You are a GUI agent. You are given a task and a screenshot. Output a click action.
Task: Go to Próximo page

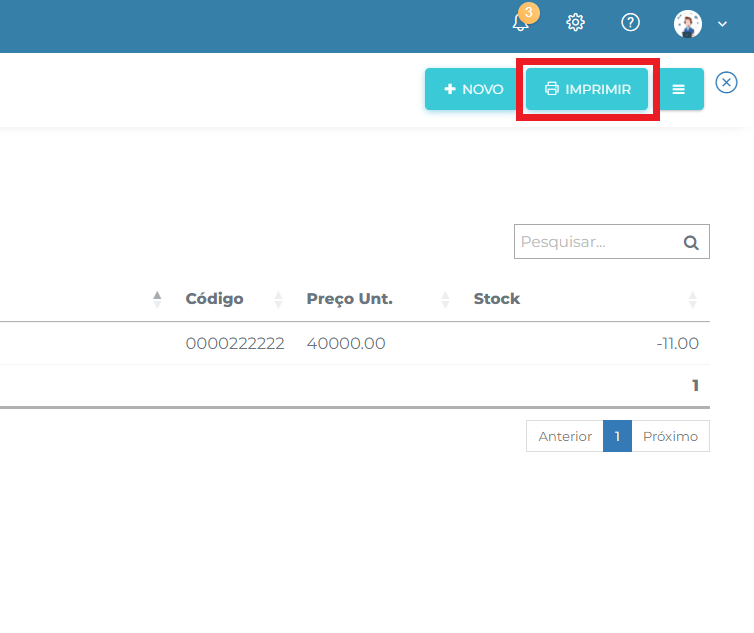click(670, 436)
